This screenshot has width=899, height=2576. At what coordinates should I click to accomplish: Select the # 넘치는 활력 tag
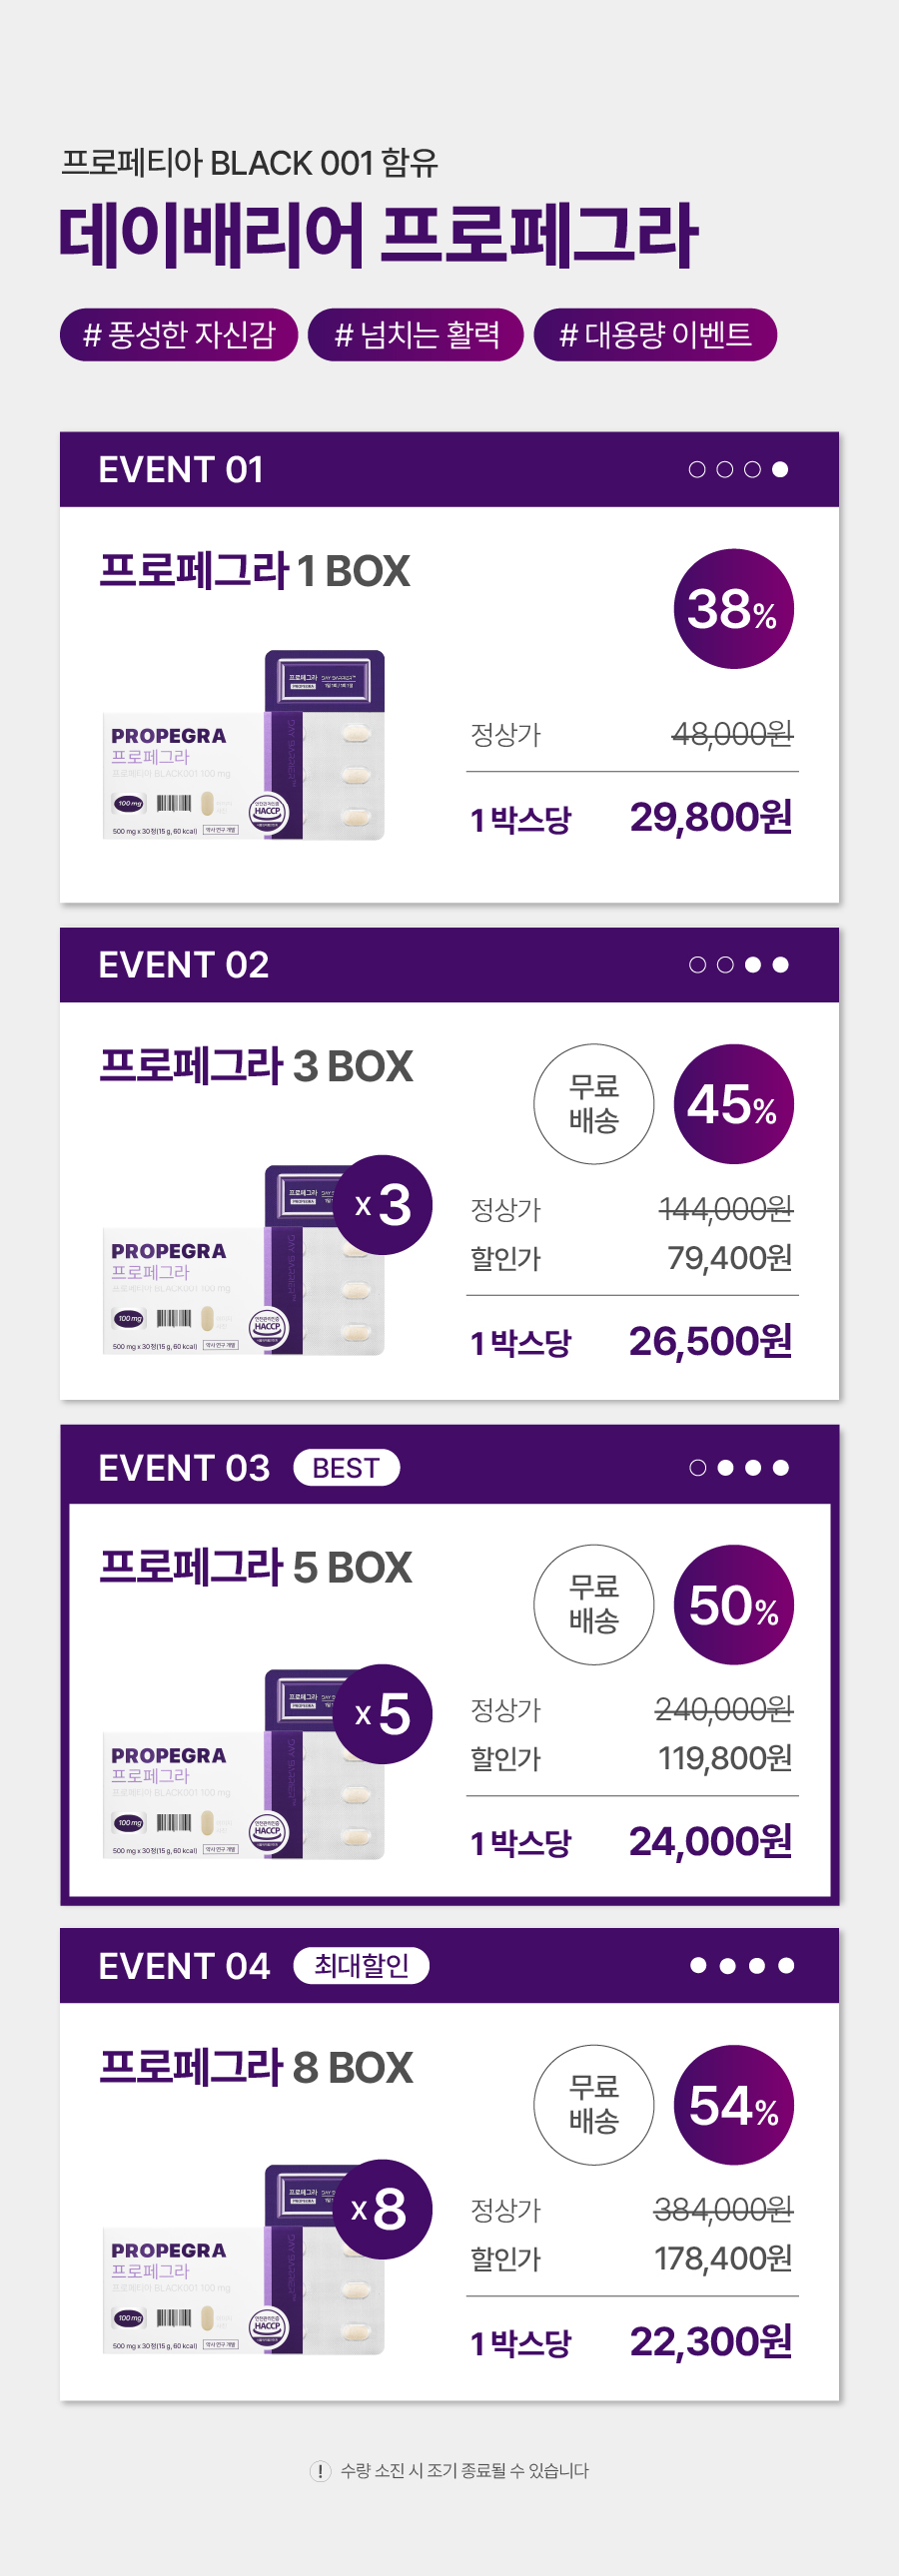pos(416,334)
